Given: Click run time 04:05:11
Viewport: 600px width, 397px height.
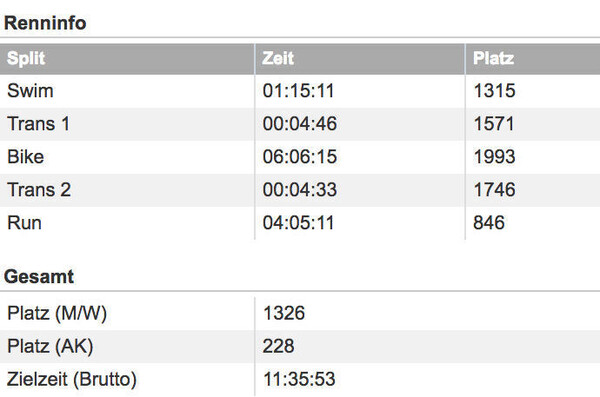Looking at the screenshot, I should click(298, 223).
